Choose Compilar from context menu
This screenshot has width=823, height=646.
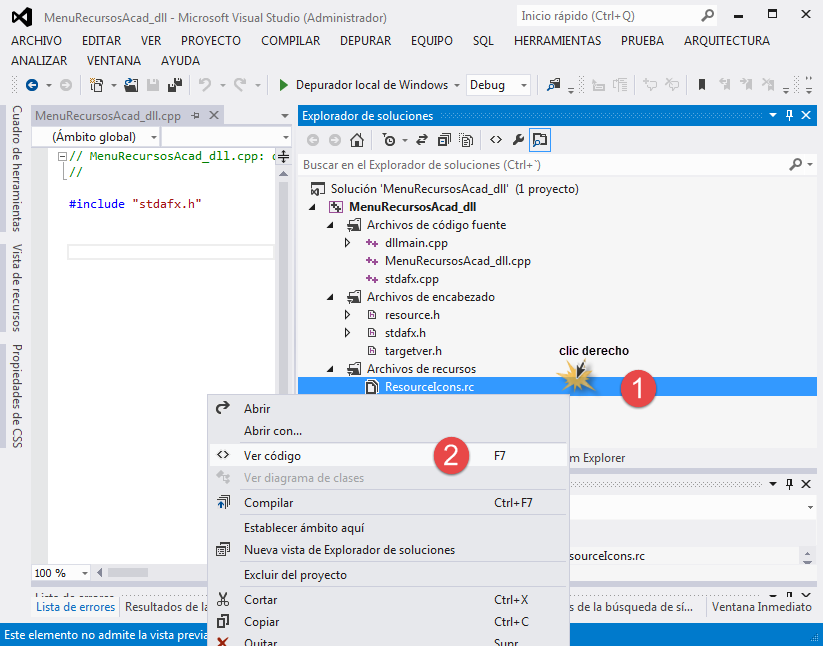tap(388, 503)
